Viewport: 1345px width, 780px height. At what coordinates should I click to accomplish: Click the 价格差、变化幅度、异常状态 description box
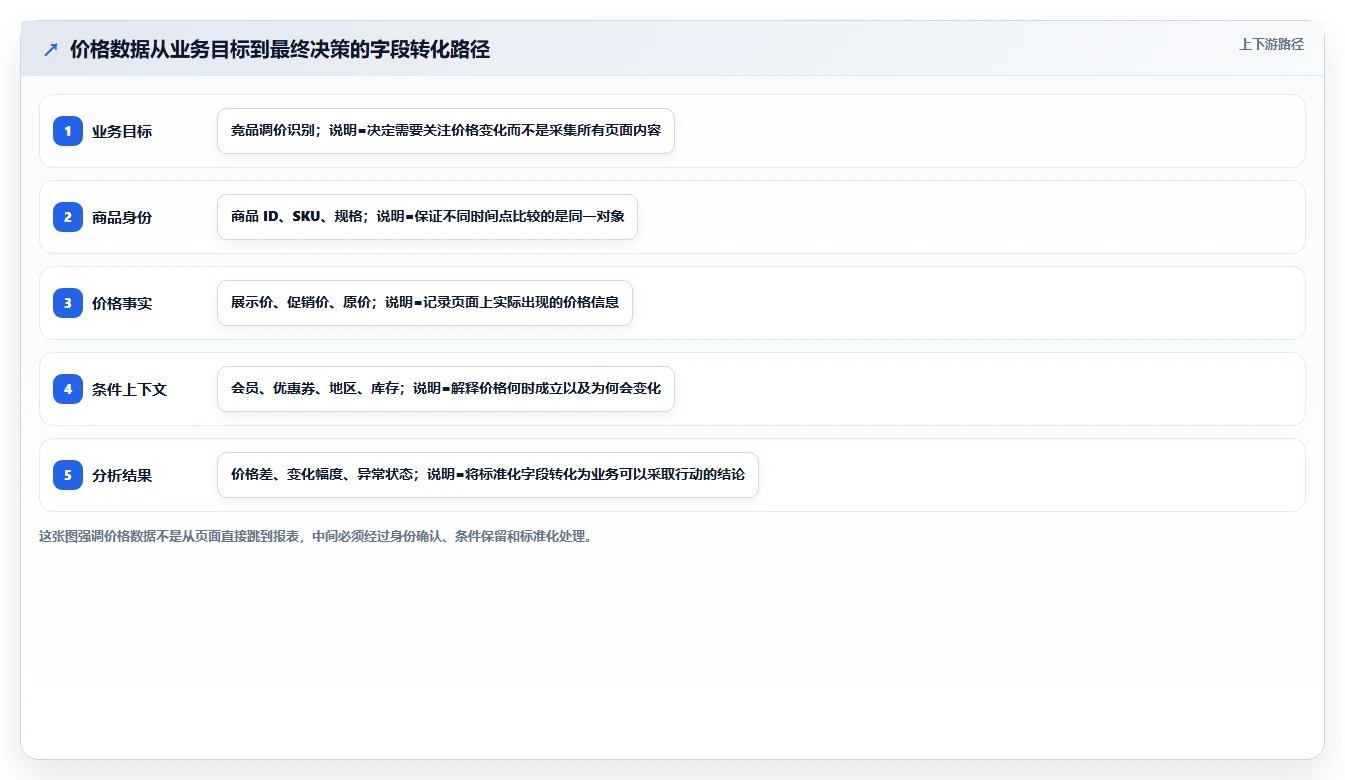coord(488,475)
